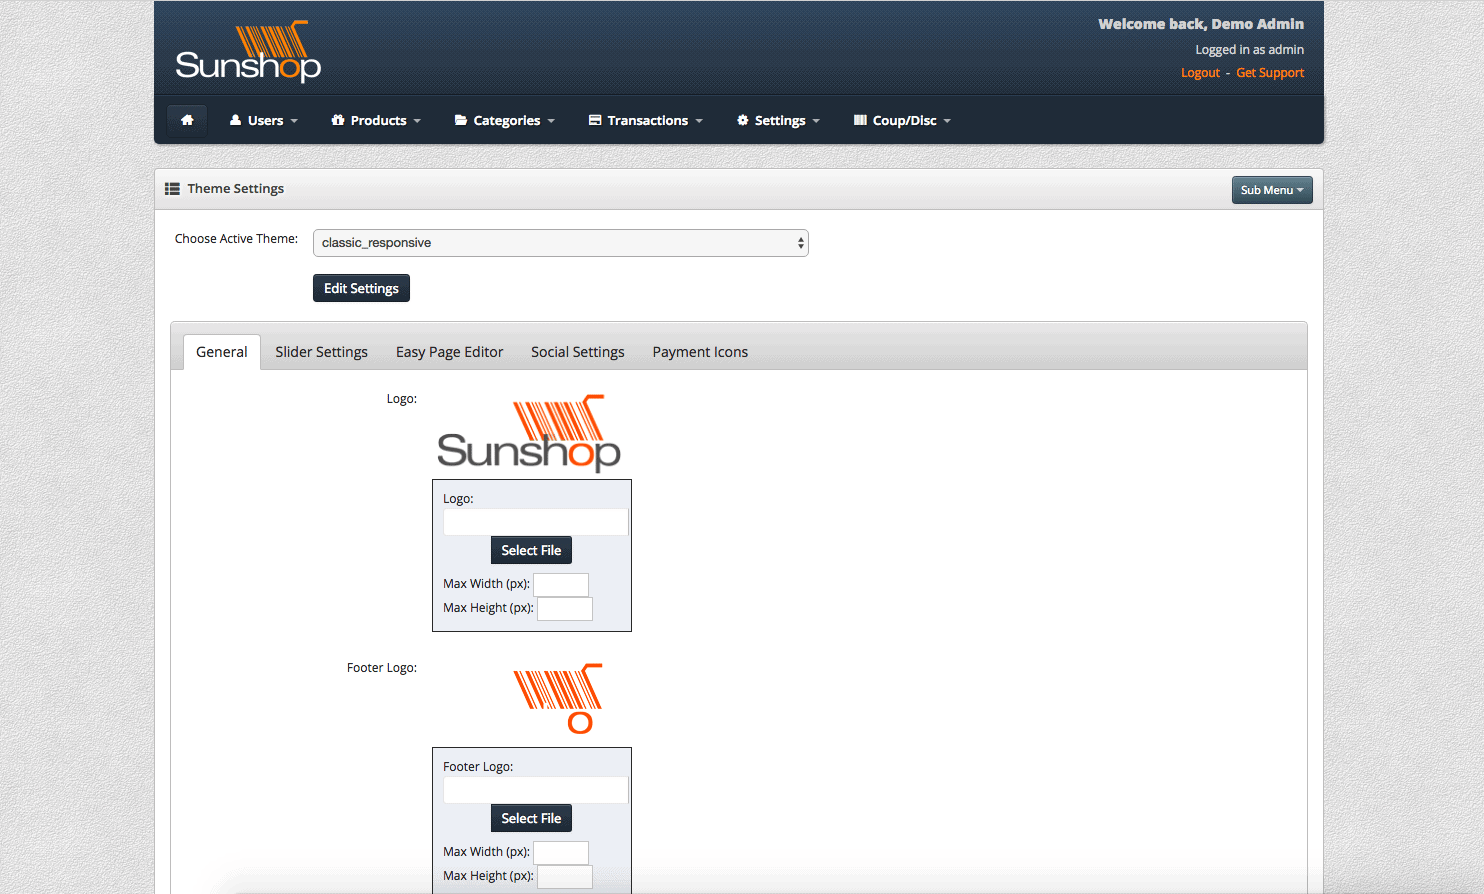Open the Payment Icons tab
The width and height of the screenshot is (1484, 894).
700,352
